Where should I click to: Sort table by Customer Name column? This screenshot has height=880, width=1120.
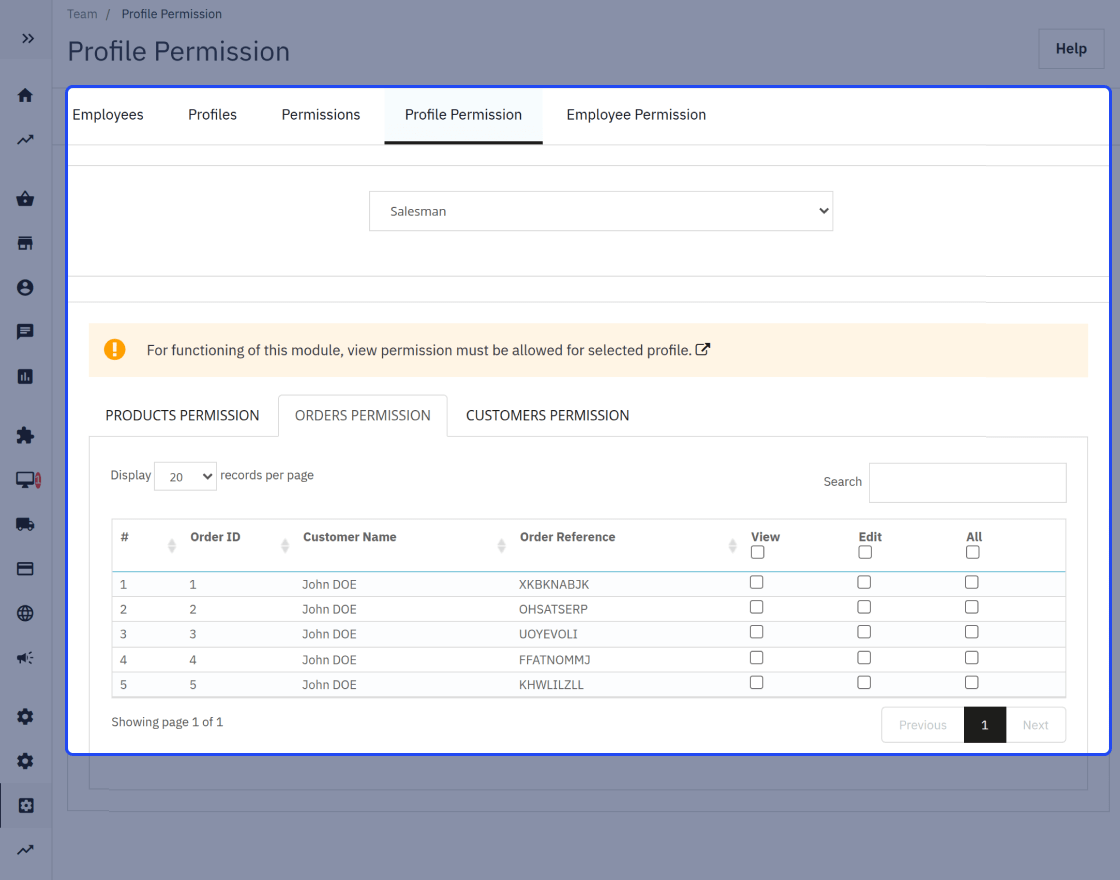pos(501,546)
